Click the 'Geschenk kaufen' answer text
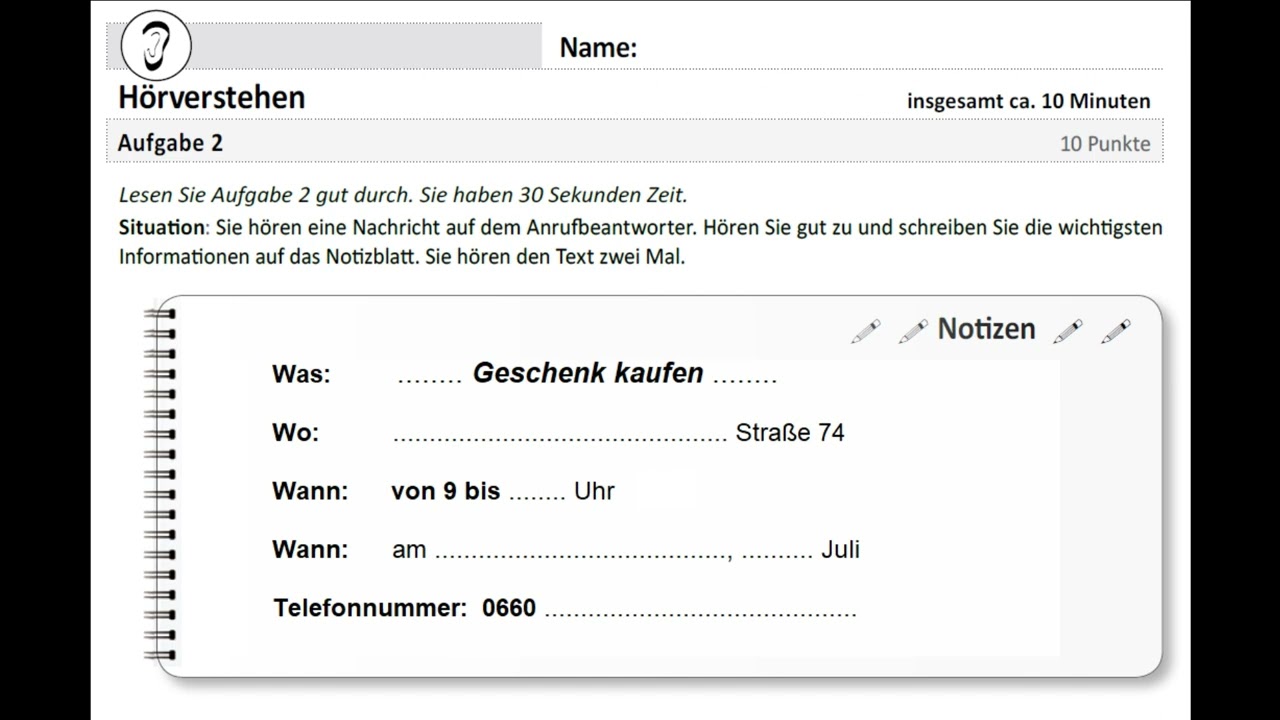Screen dimensions: 1280x720 pos(588,373)
